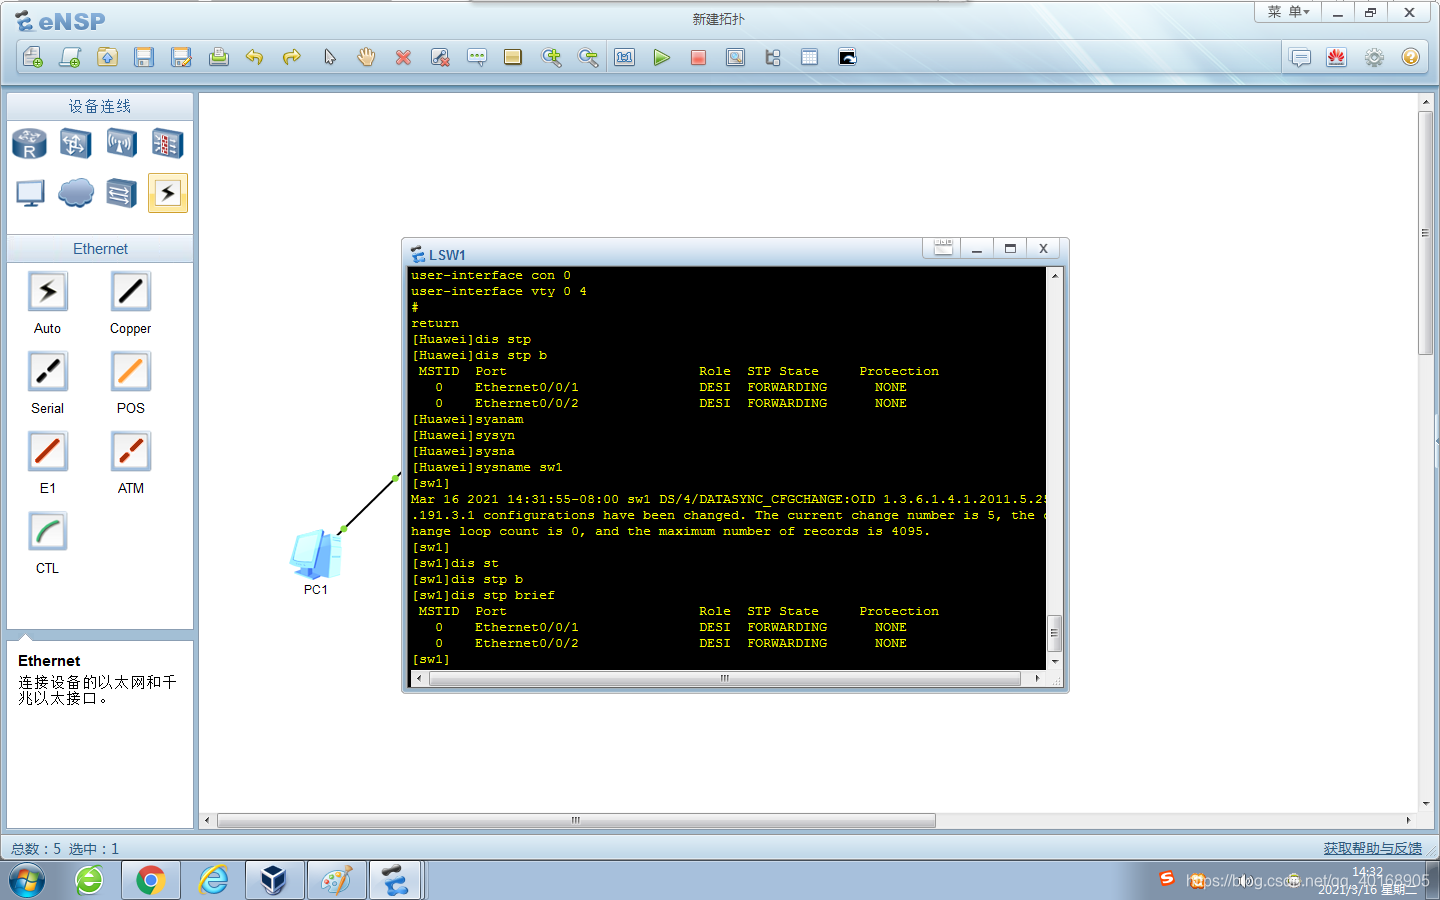Click the delete all connections icon
The height and width of the screenshot is (900, 1440).
click(x=440, y=57)
